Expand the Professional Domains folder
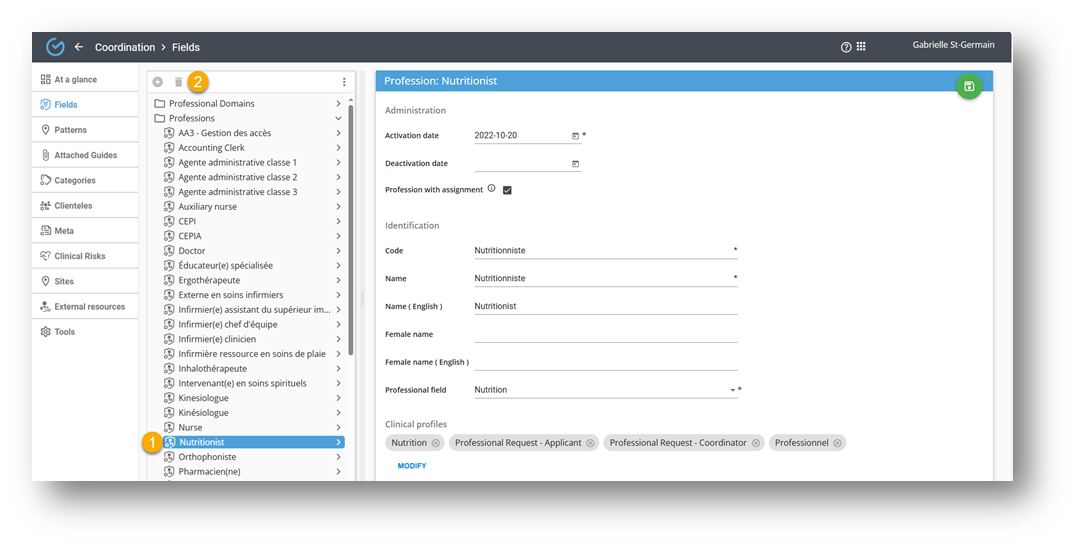The width and height of the screenshot is (1078, 546). click(339, 104)
